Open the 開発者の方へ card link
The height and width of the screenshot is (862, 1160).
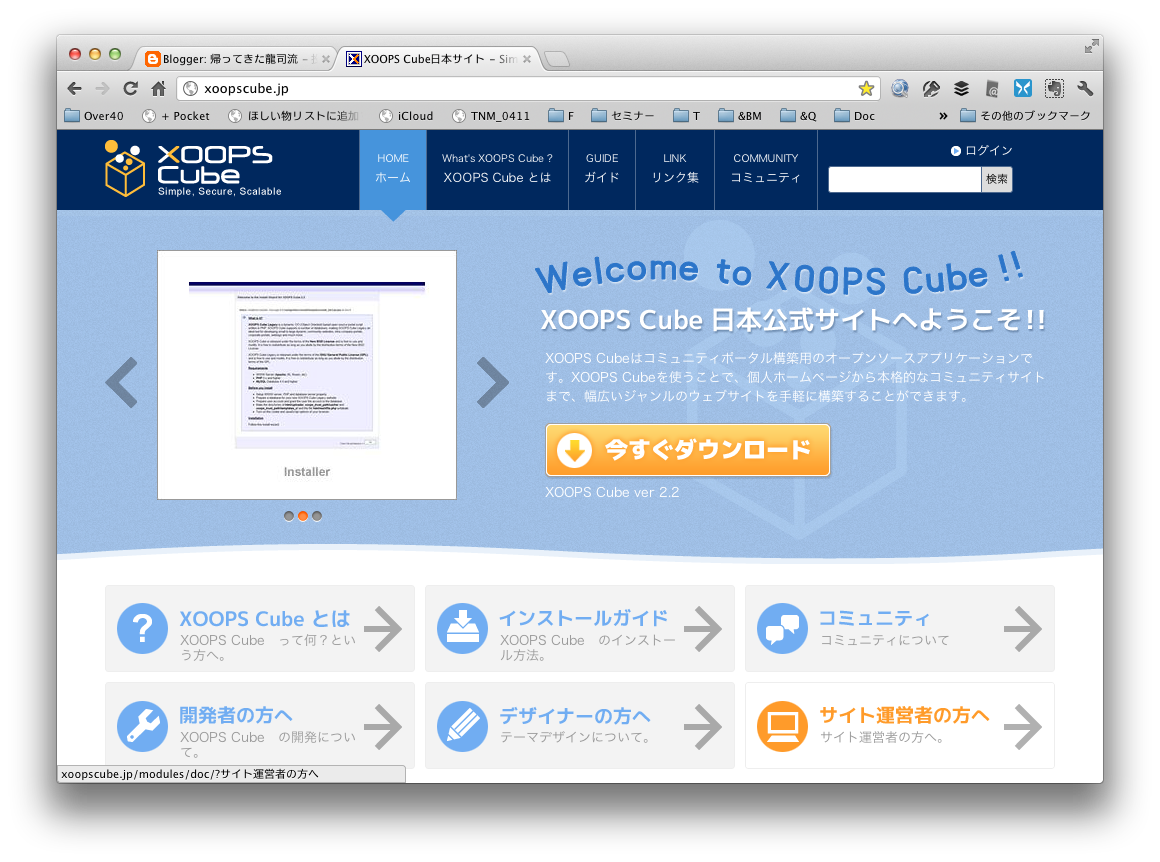point(260,726)
